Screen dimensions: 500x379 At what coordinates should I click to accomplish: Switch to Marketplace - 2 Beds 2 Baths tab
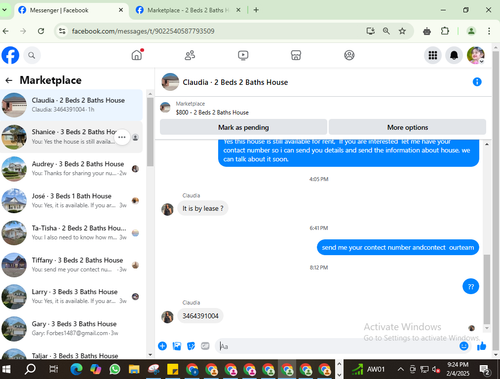point(188,10)
